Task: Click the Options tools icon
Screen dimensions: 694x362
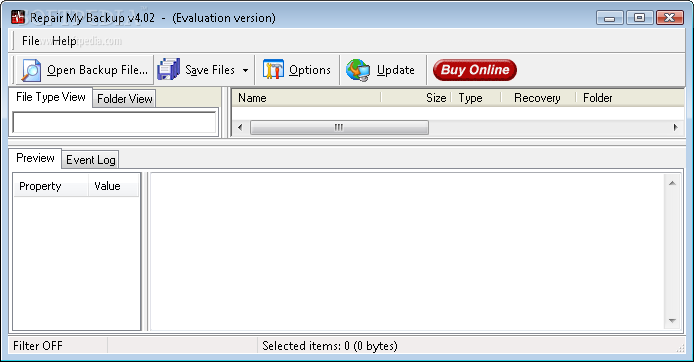Action: coord(273,69)
